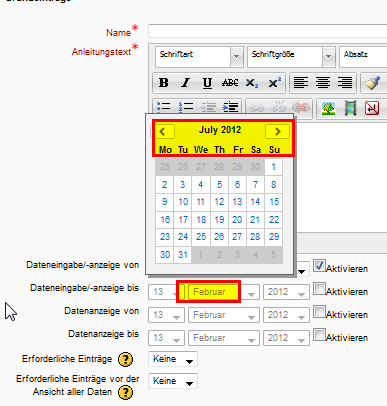
Task: Select July 14 in the calendar
Action: pos(255,202)
